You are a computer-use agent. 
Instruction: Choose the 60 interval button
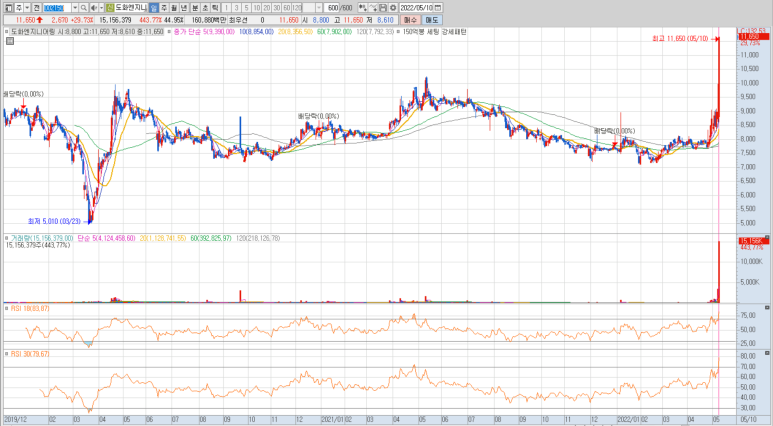click(x=287, y=8)
